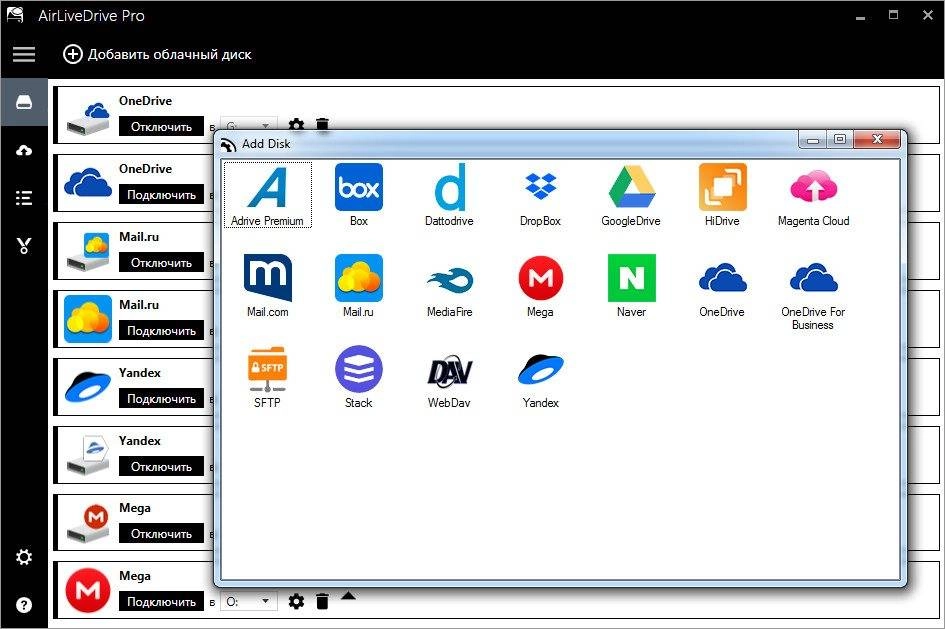Connect the first Yandex with Подключить
This screenshot has width=945, height=629.
point(162,399)
